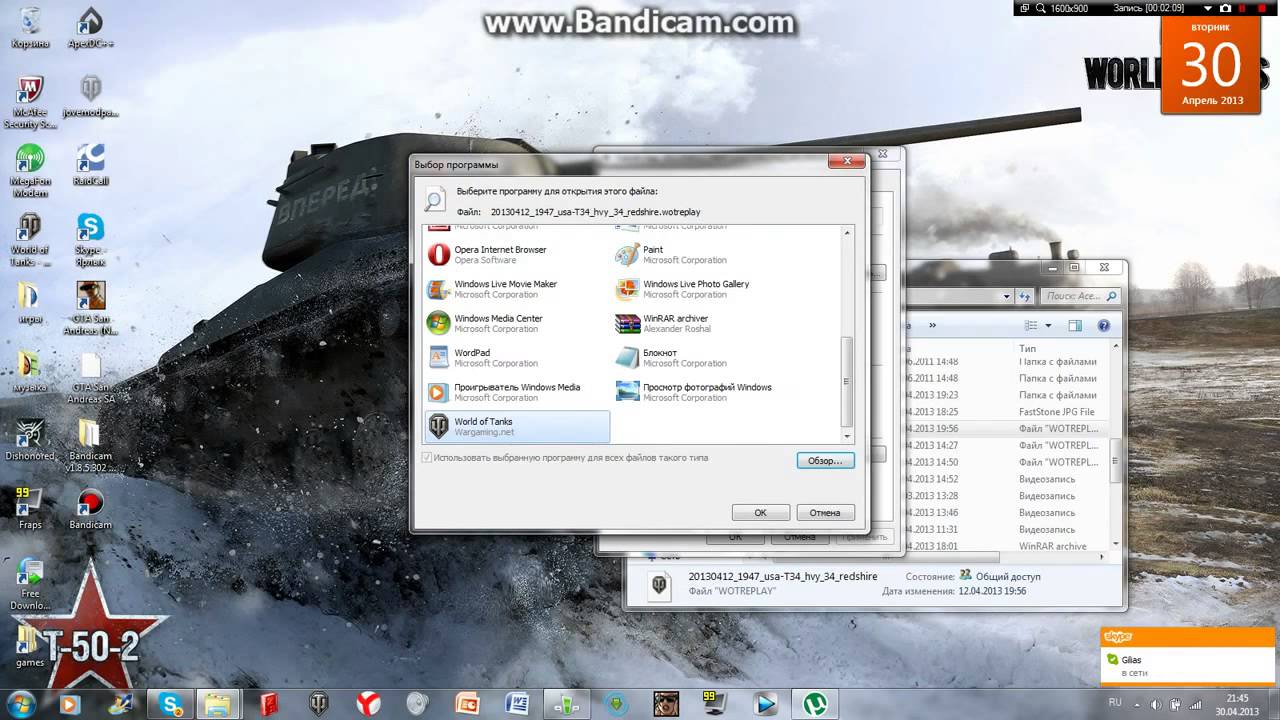Open RaidCall desktop shortcut
The image size is (1280, 720).
click(90, 165)
